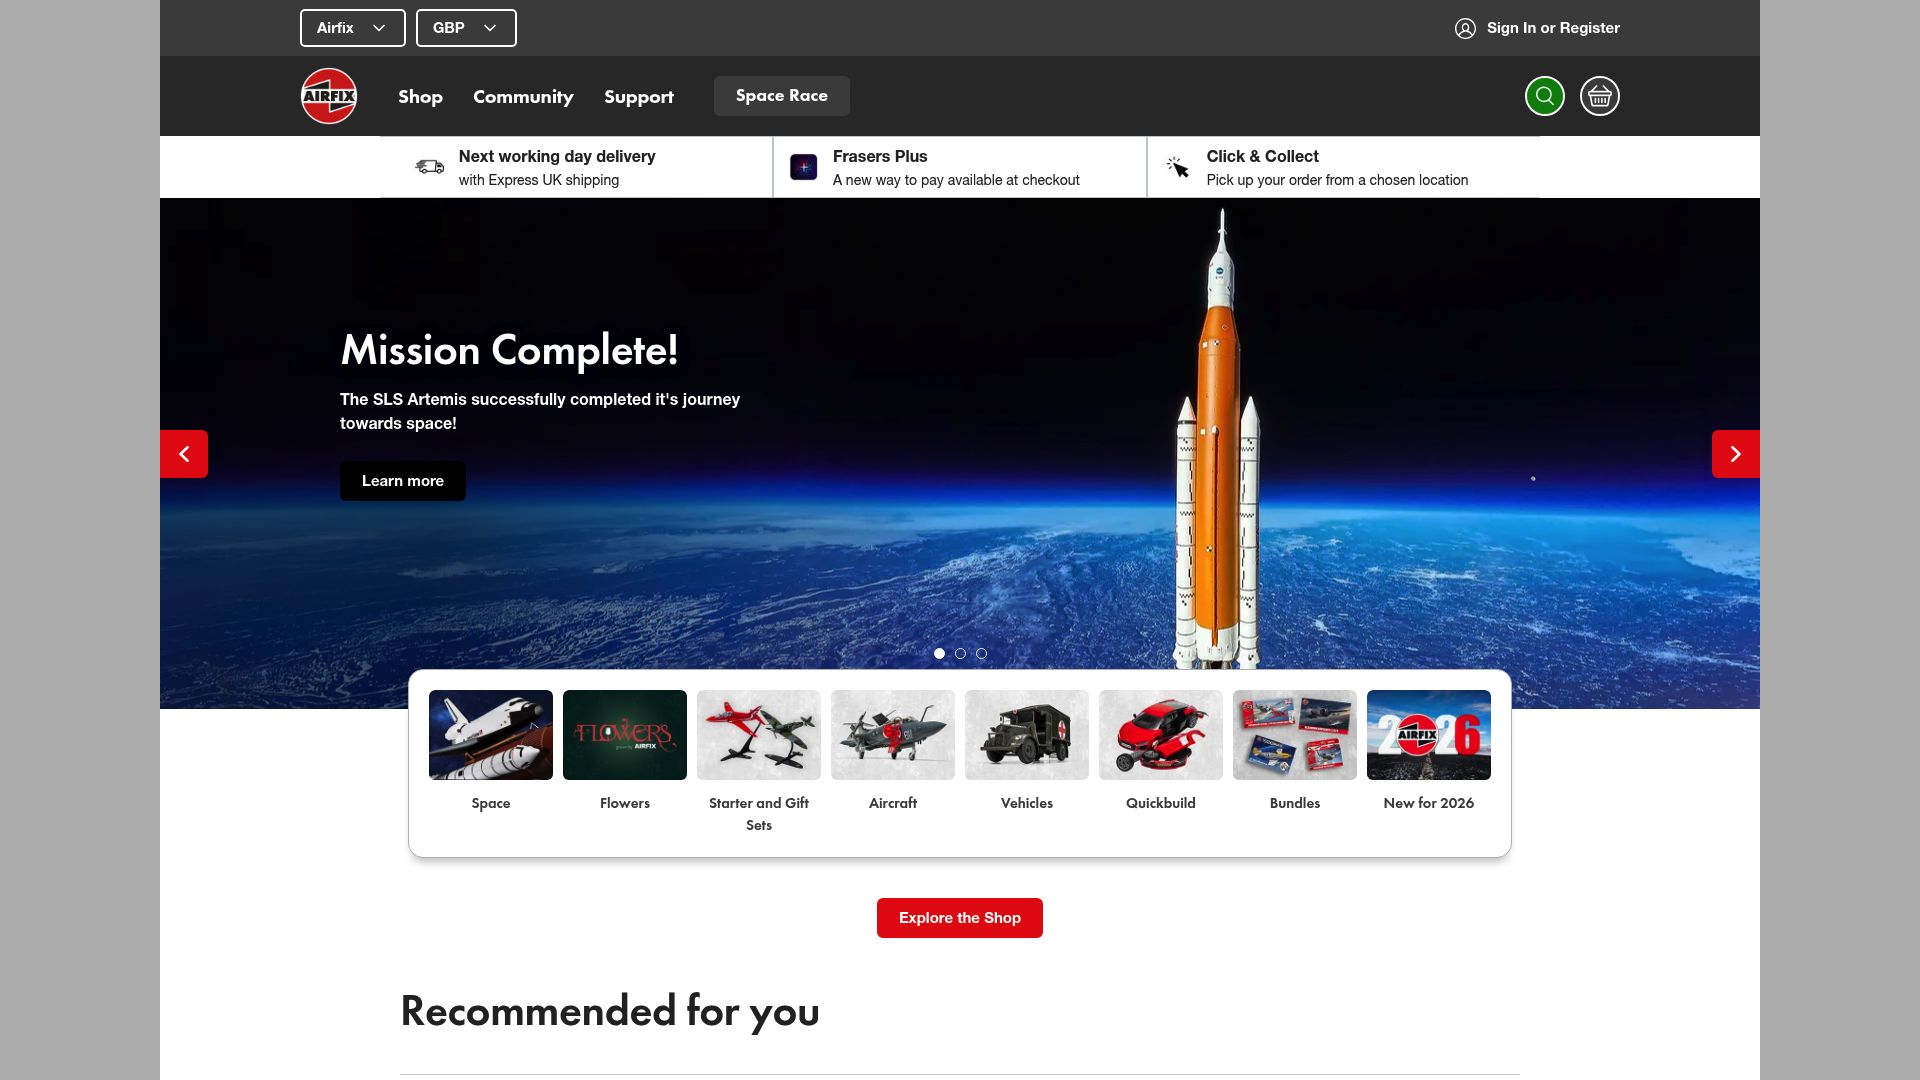
Task: Open the Vehicles category thumbnail
Action: coord(1027,735)
